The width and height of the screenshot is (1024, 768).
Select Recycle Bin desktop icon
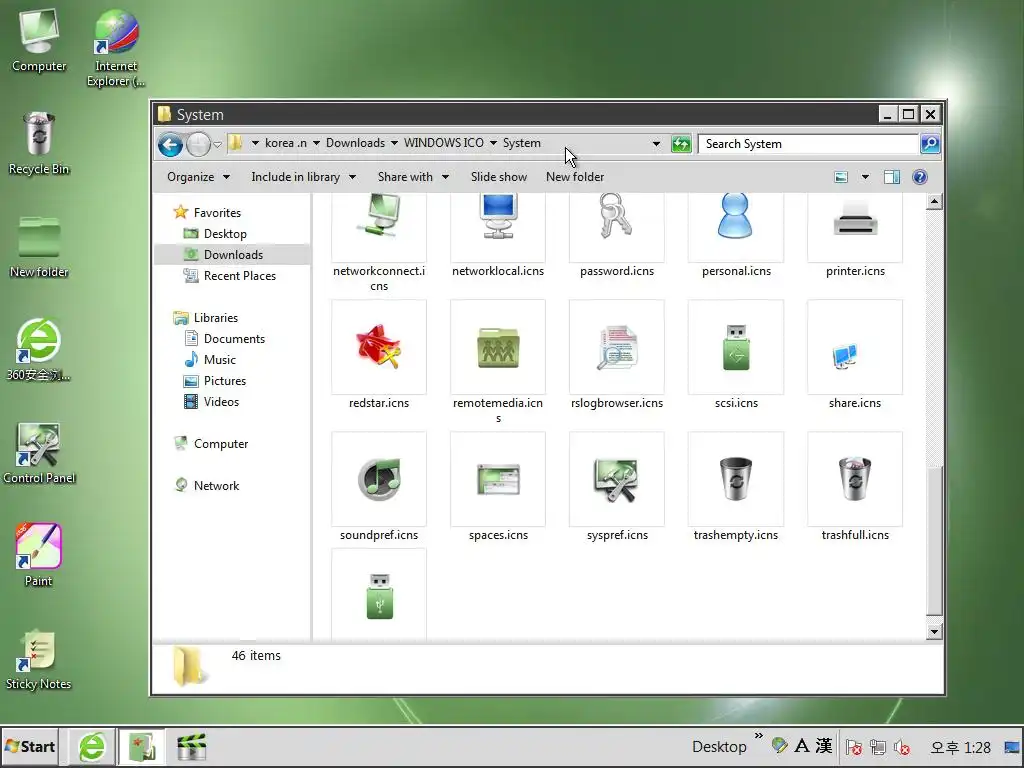[39, 144]
